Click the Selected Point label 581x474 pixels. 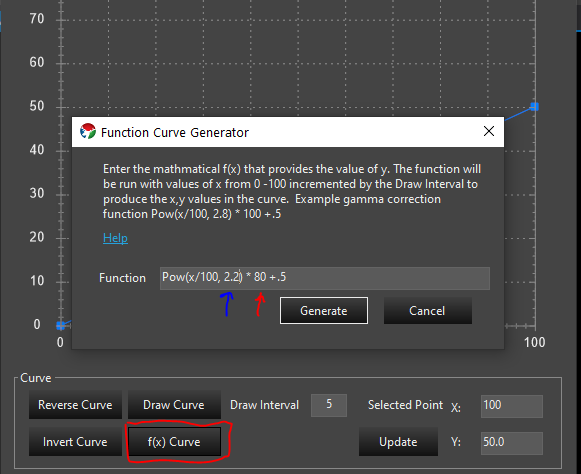405,405
